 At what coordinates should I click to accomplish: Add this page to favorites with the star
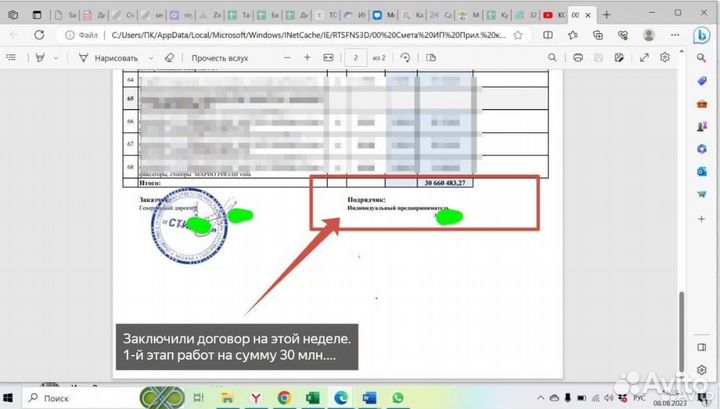[518, 35]
